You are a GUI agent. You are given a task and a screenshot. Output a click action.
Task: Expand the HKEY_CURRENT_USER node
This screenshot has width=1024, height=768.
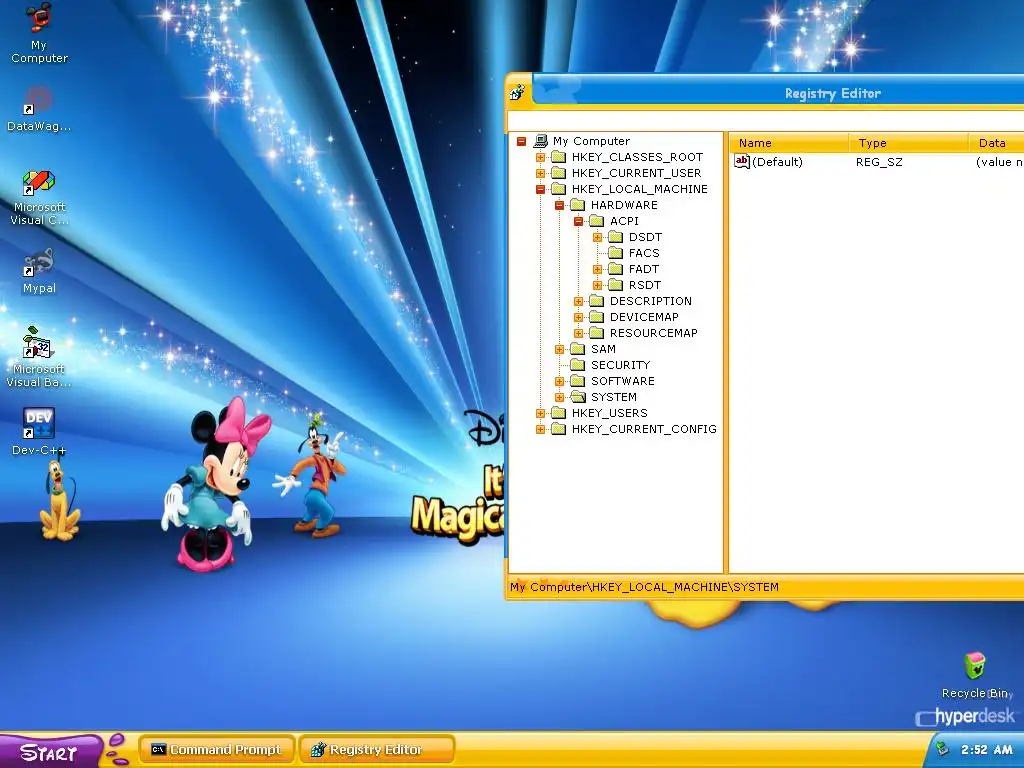[540, 173]
